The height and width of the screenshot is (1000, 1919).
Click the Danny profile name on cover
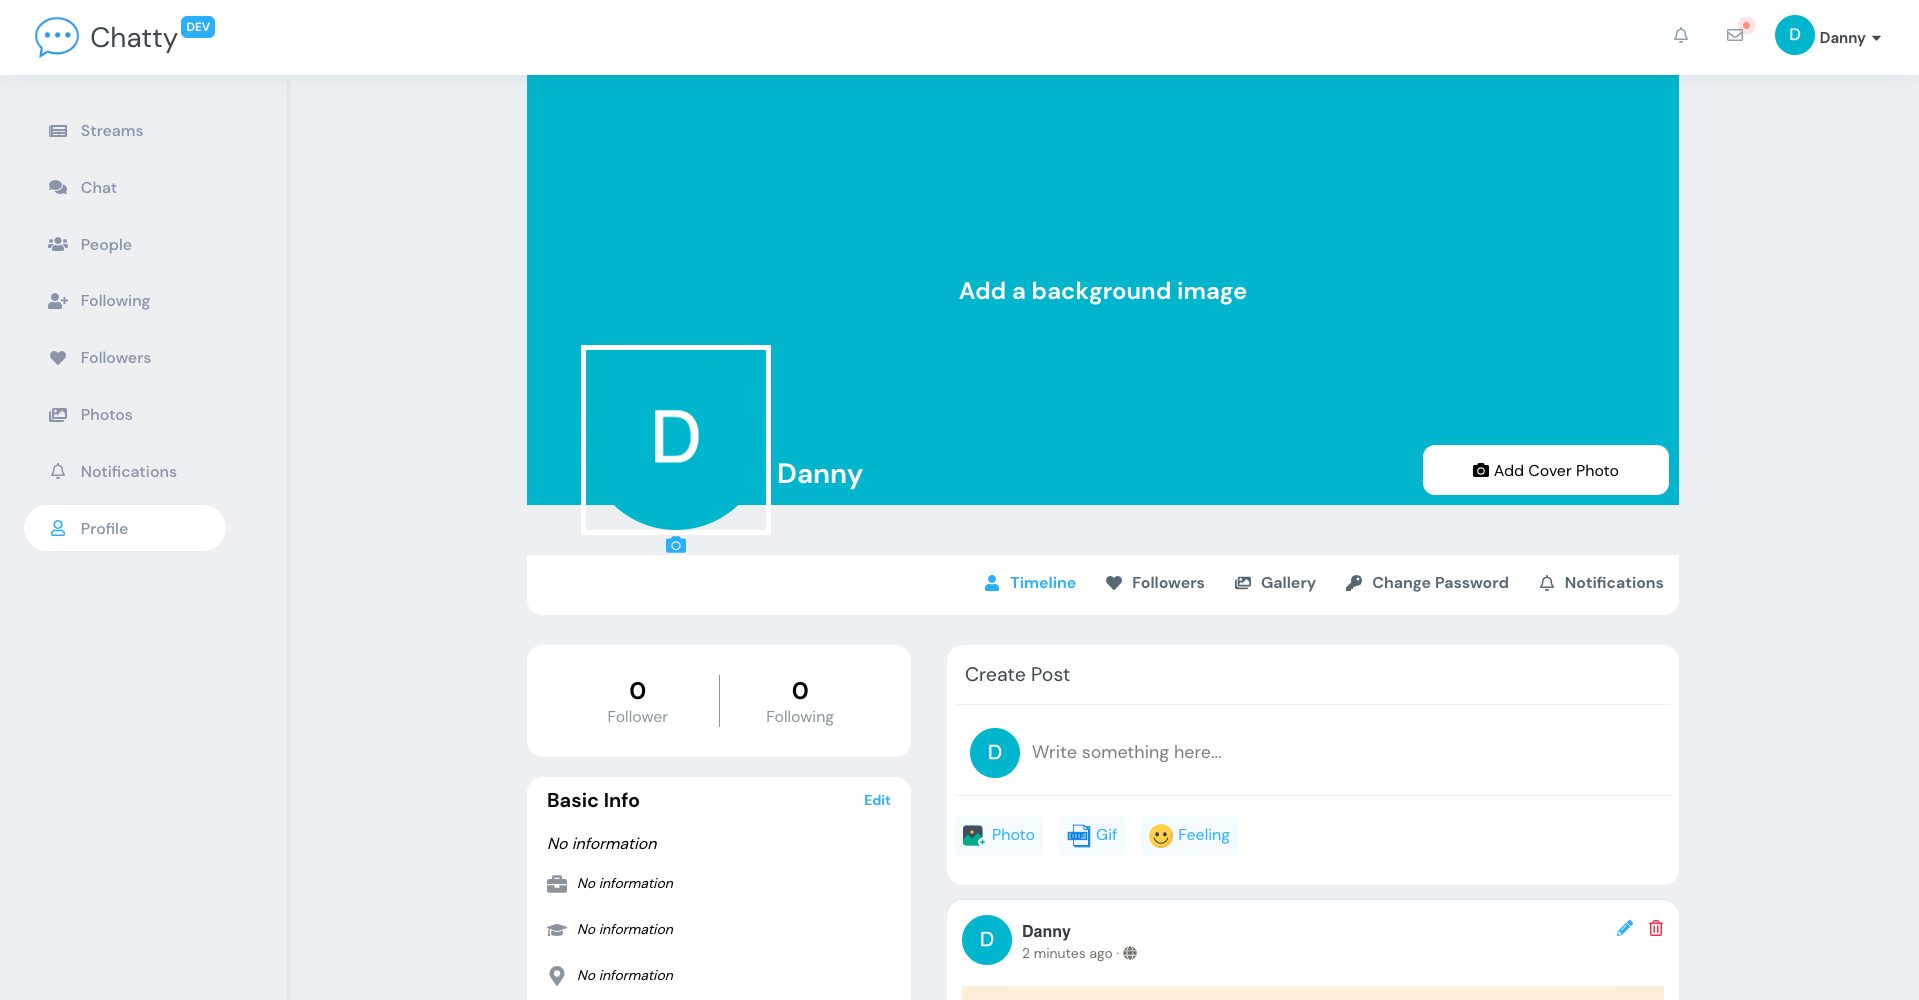point(820,474)
